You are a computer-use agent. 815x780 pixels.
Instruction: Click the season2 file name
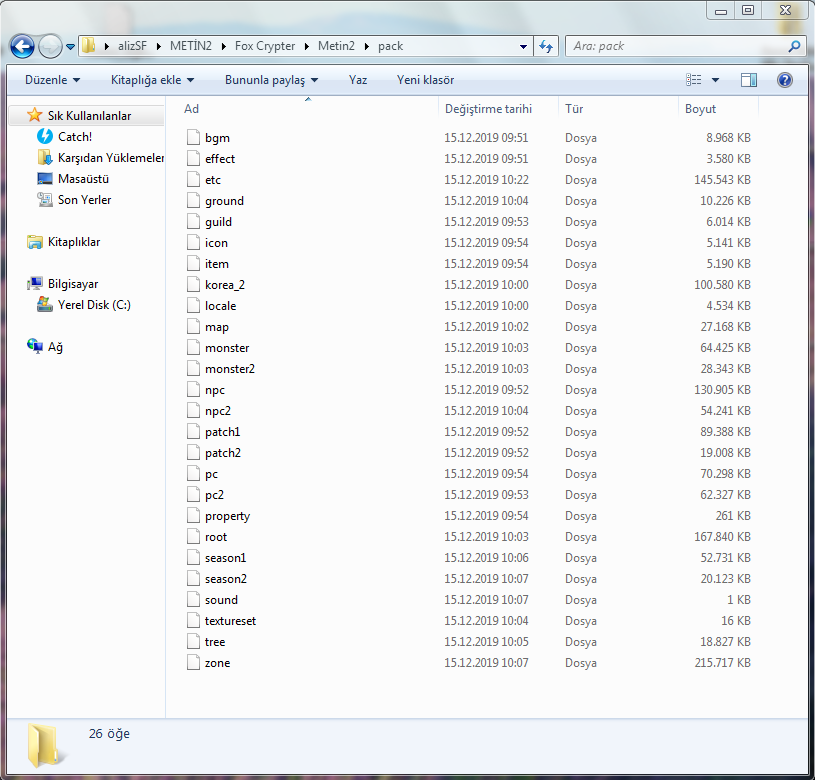[x=226, y=579]
